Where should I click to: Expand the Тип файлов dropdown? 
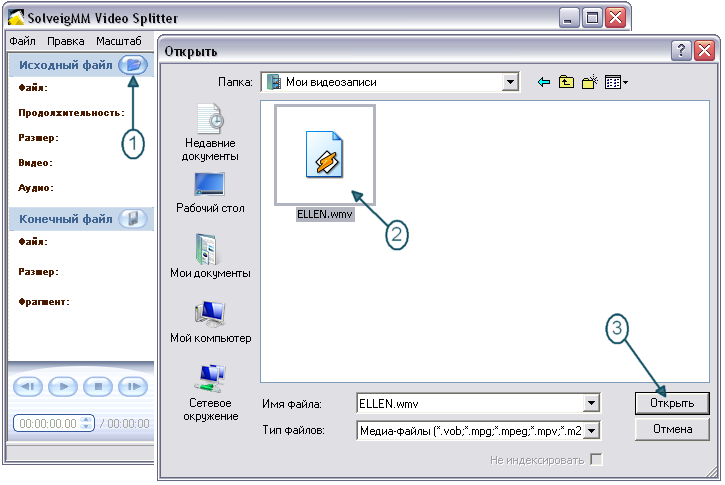pos(592,430)
